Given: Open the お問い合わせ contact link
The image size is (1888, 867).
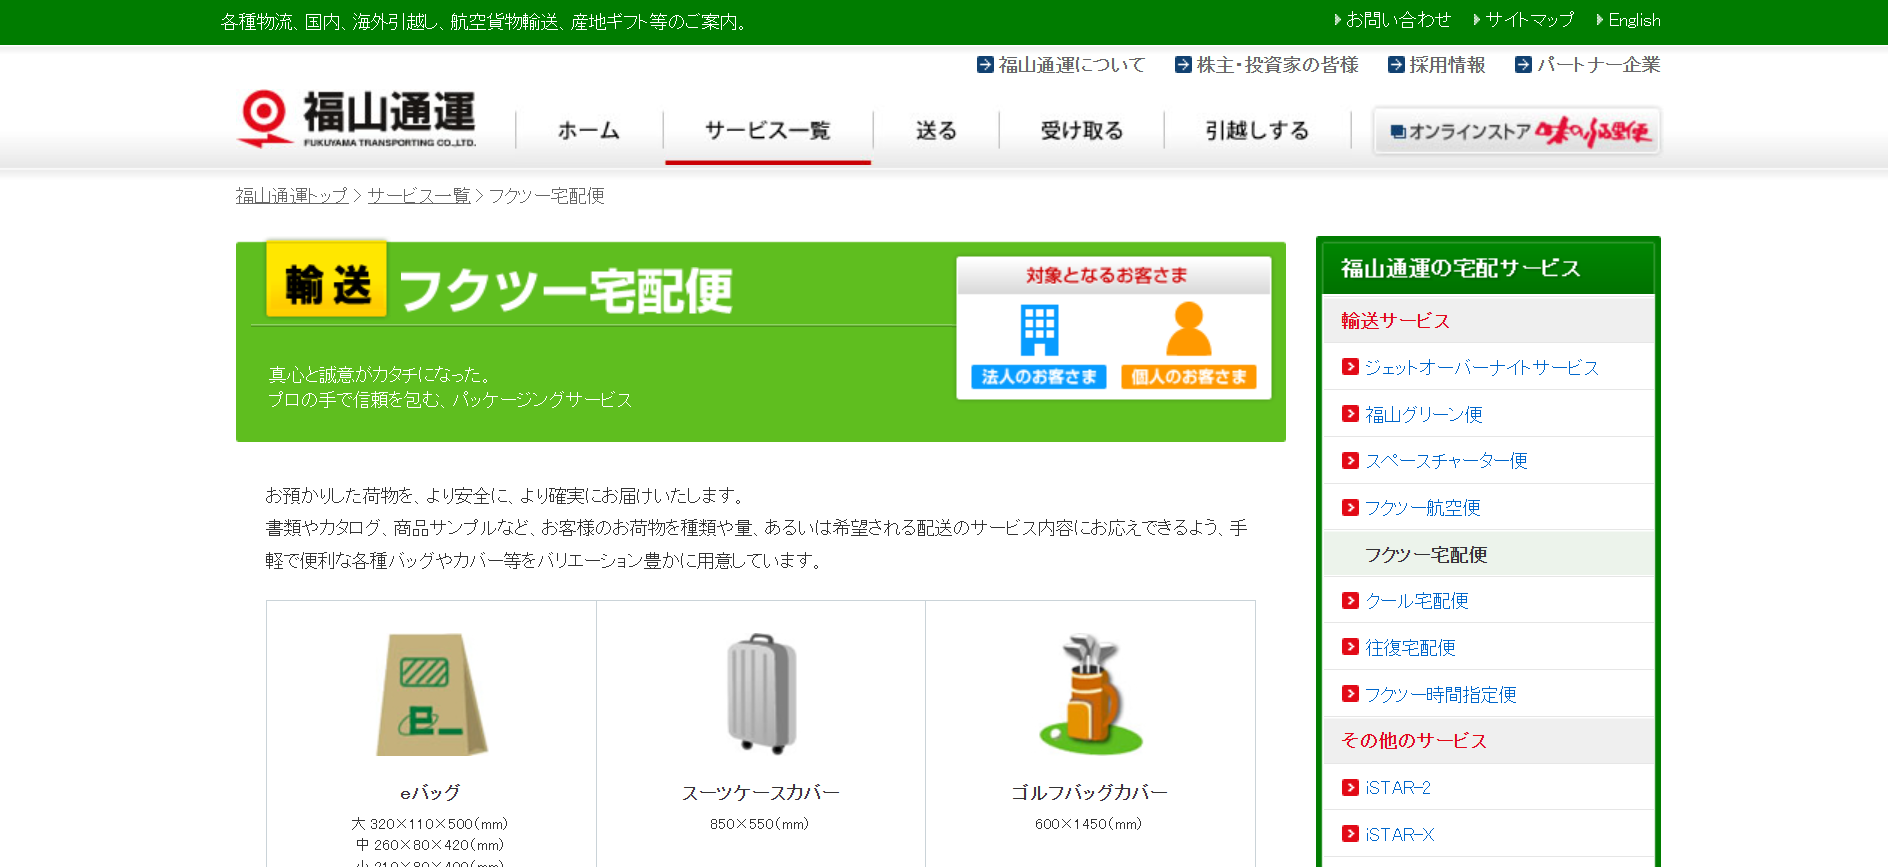Looking at the screenshot, I should pyautogui.click(x=1397, y=20).
